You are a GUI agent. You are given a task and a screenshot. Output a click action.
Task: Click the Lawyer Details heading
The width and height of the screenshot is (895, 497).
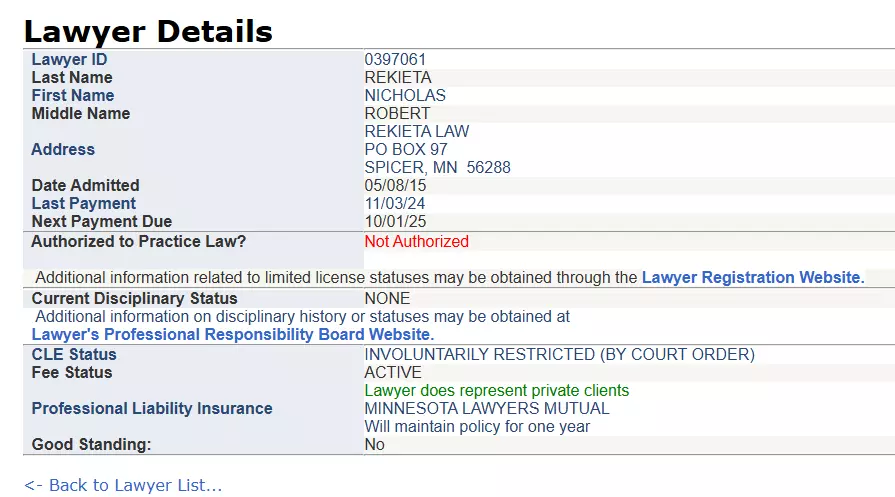(148, 31)
